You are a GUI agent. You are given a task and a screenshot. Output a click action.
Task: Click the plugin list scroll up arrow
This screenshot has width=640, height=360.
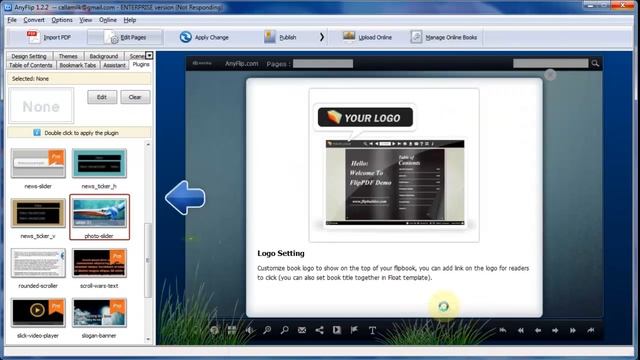pyautogui.click(x=148, y=144)
